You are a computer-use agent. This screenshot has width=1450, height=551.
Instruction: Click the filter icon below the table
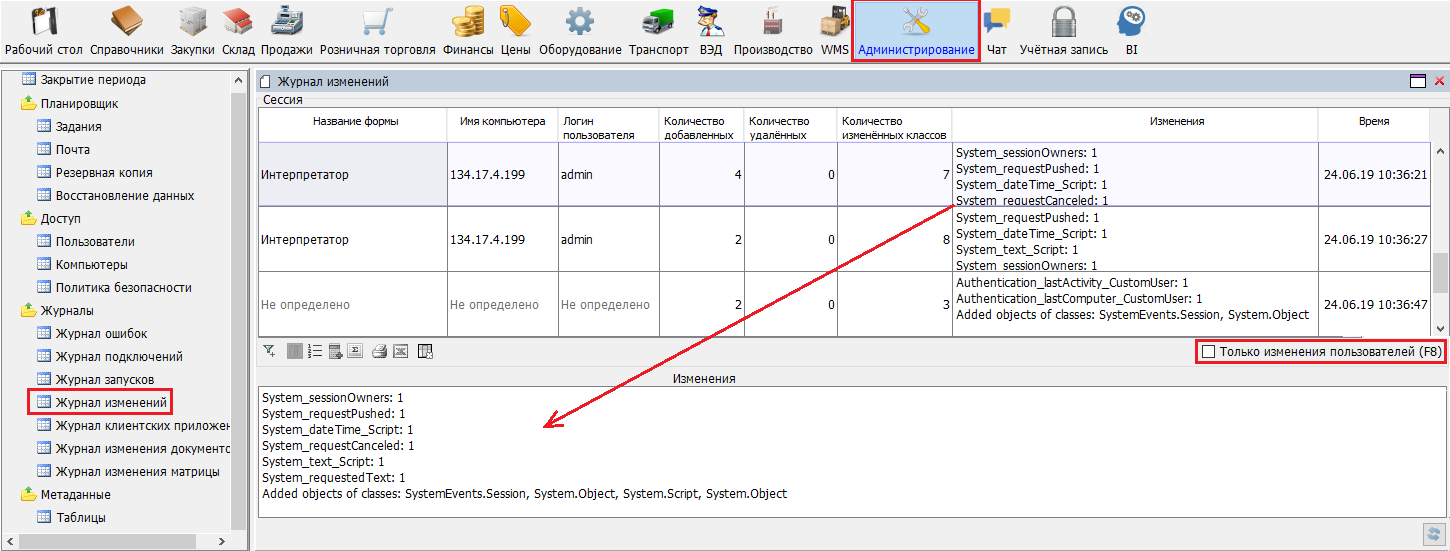point(269,351)
